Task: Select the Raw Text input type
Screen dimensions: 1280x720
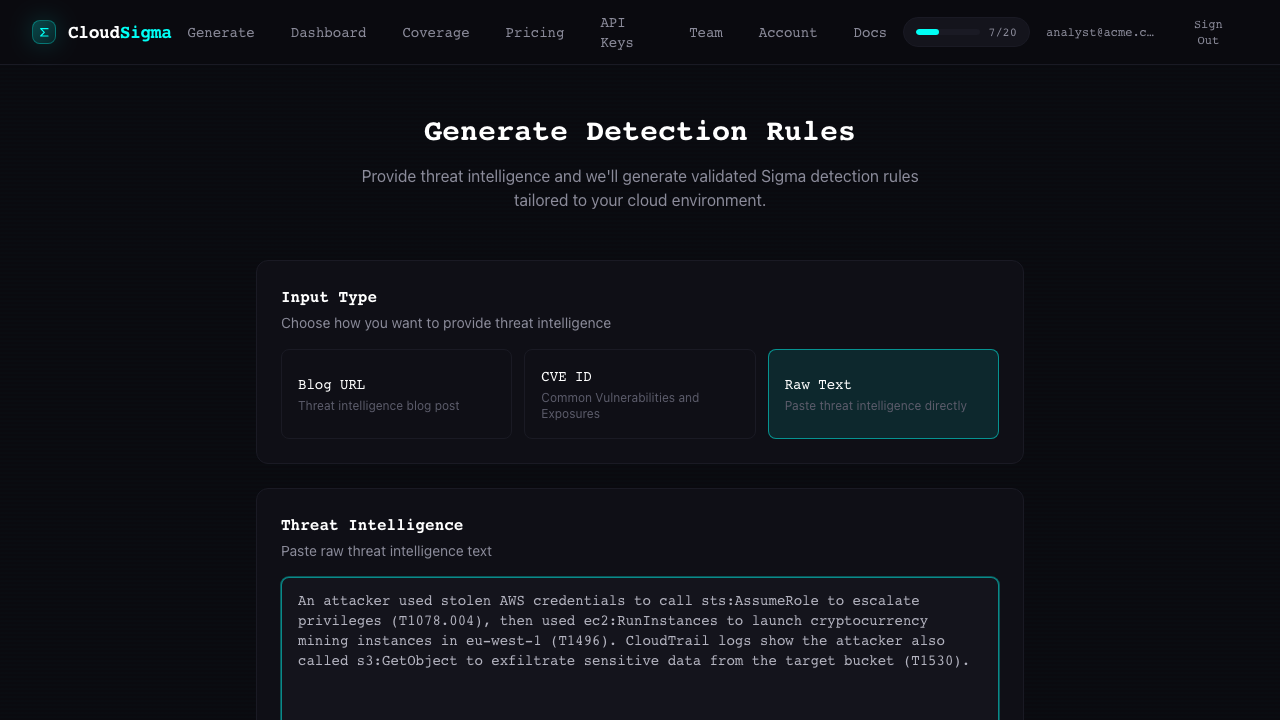Action: point(883,394)
